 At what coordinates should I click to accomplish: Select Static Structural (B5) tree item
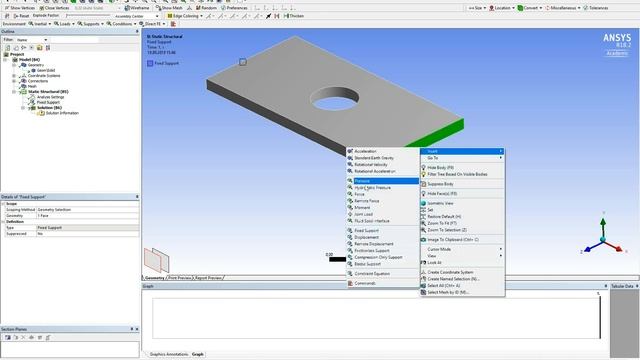tap(48, 91)
